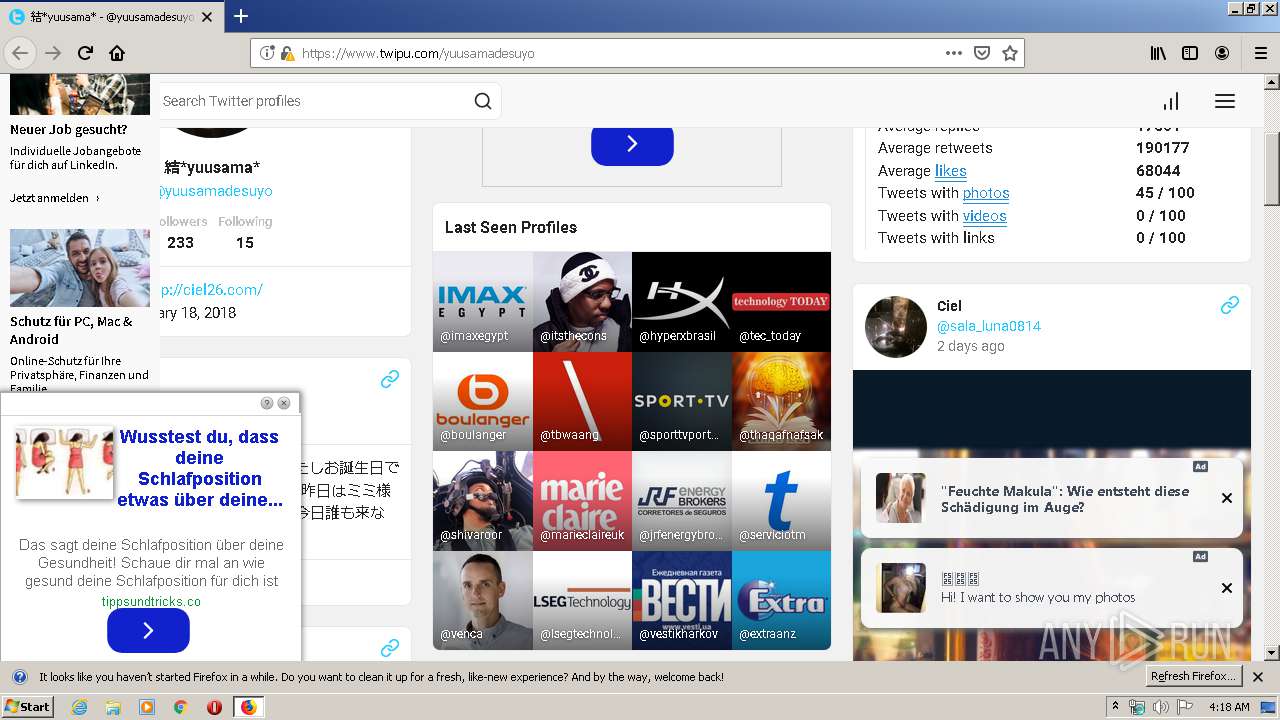
Task: Bookmark this page with the star icon
Action: coord(1010,53)
